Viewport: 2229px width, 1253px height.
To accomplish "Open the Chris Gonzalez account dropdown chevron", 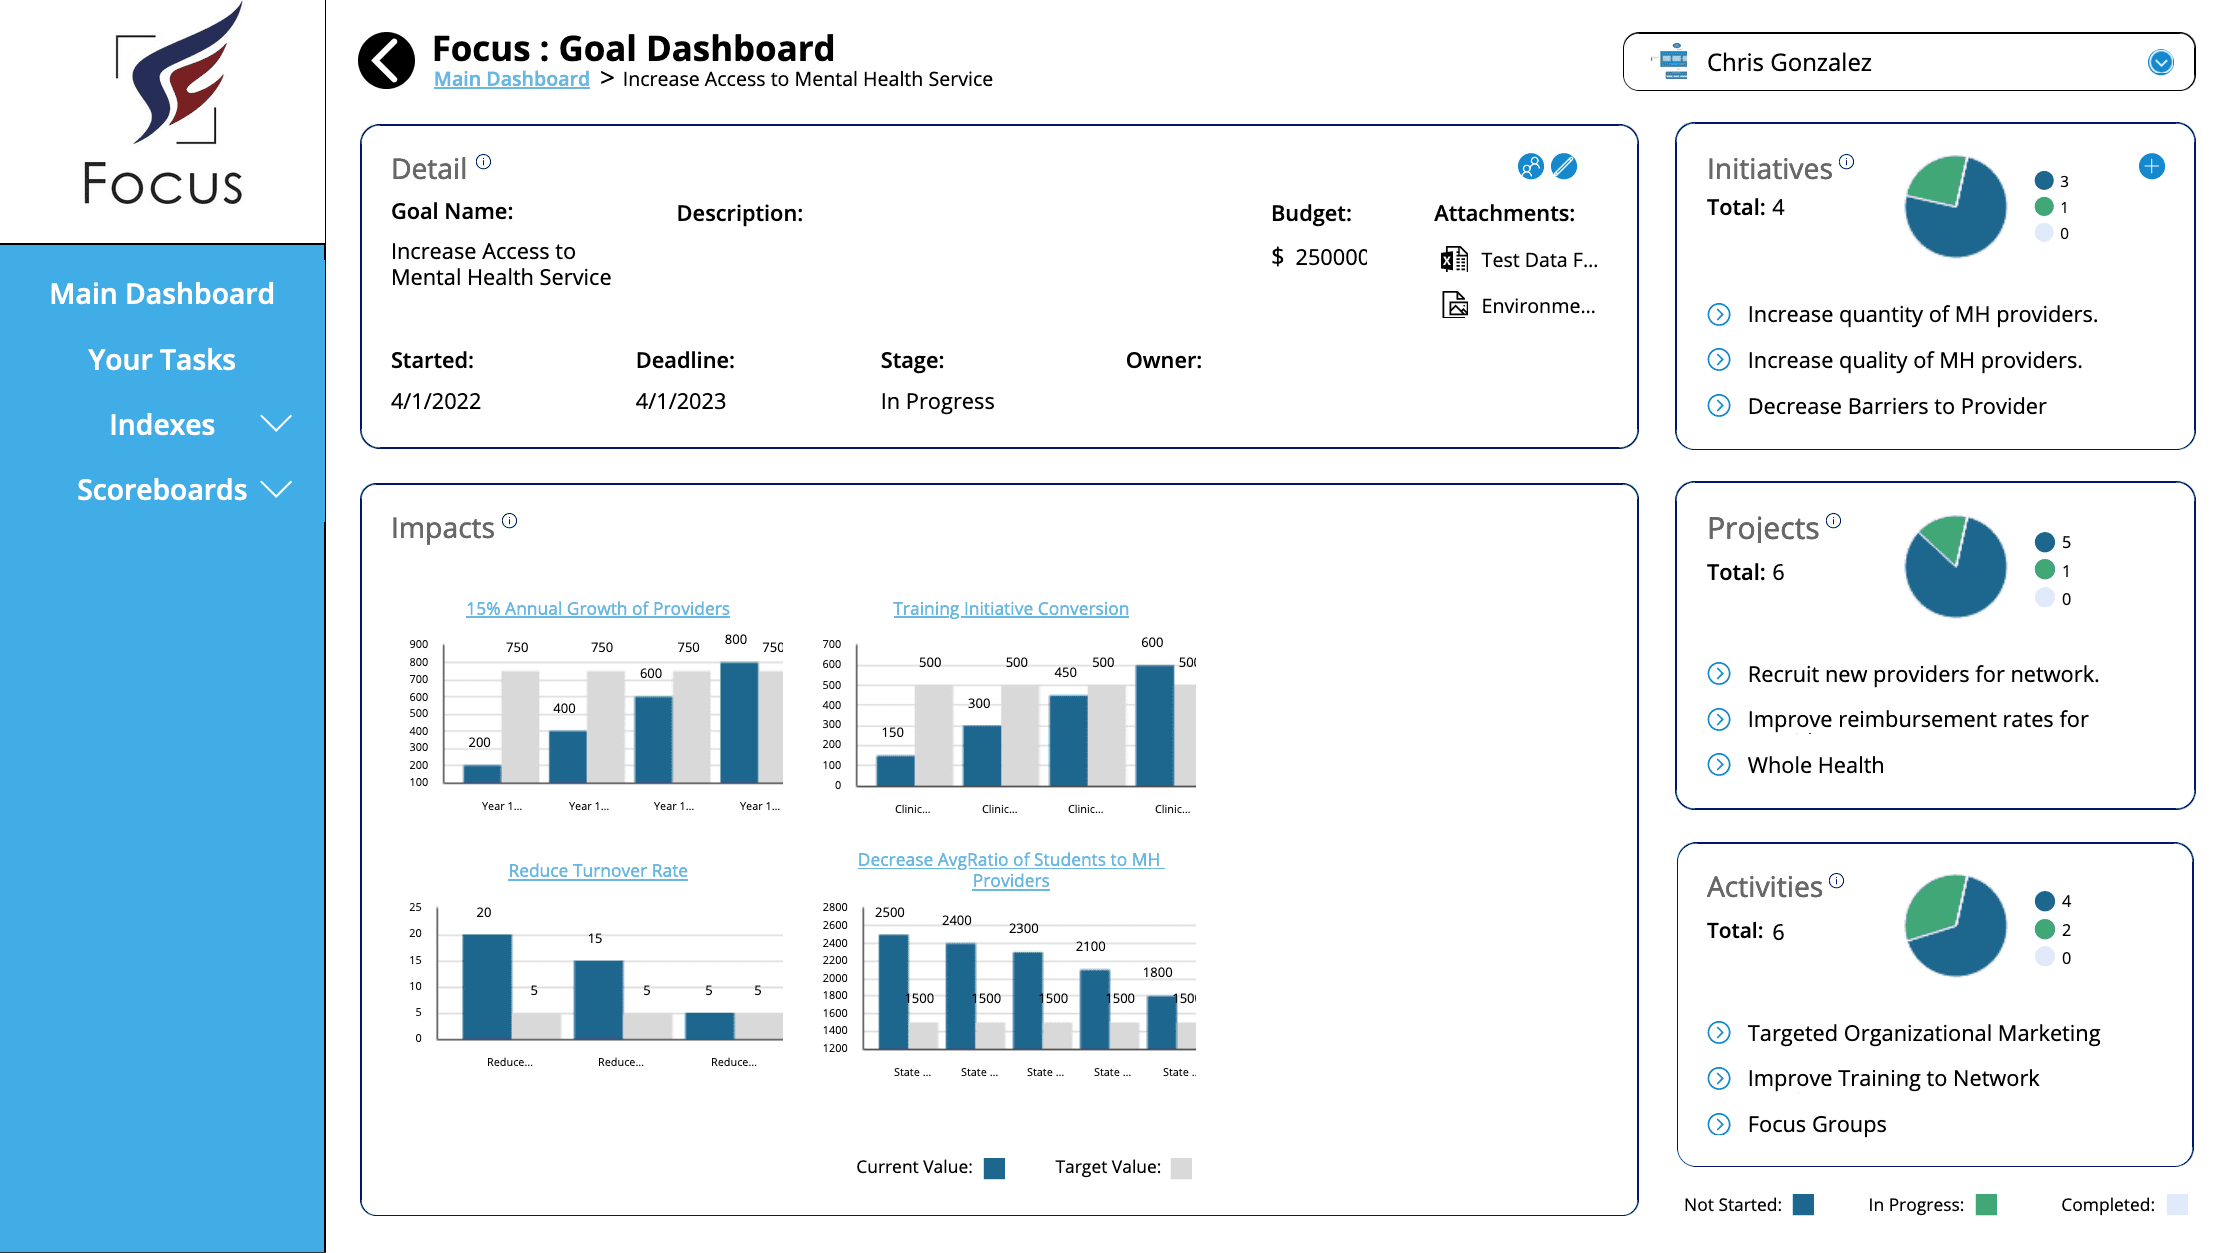I will pos(2160,61).
